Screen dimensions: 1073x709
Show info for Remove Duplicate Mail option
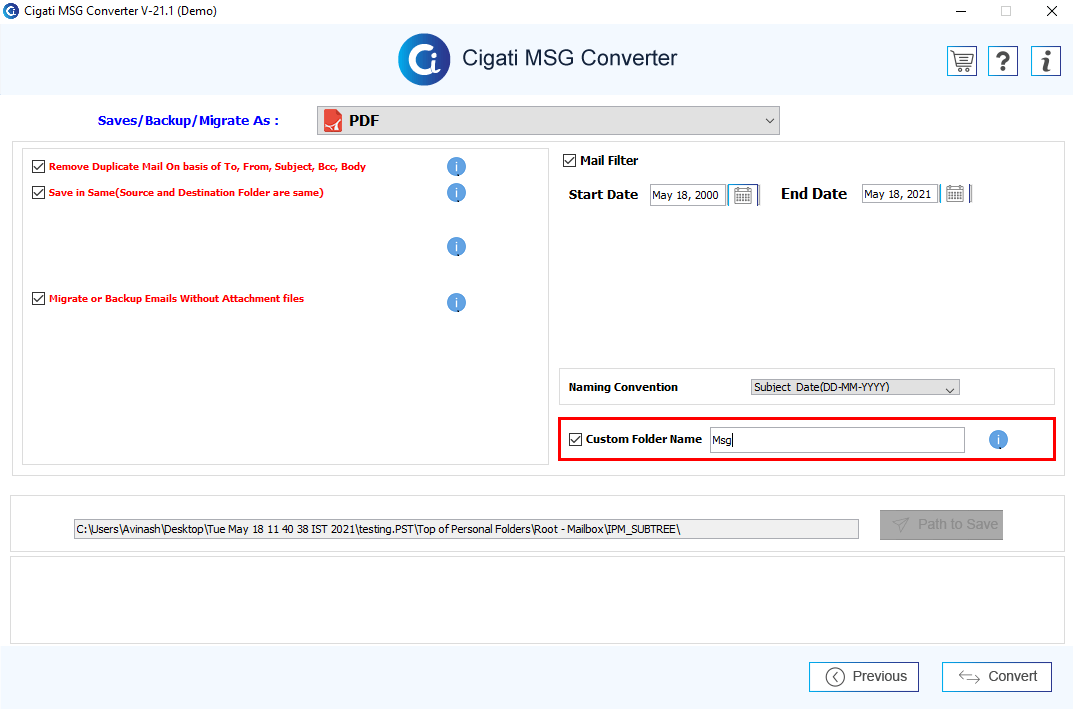[456, 166]
